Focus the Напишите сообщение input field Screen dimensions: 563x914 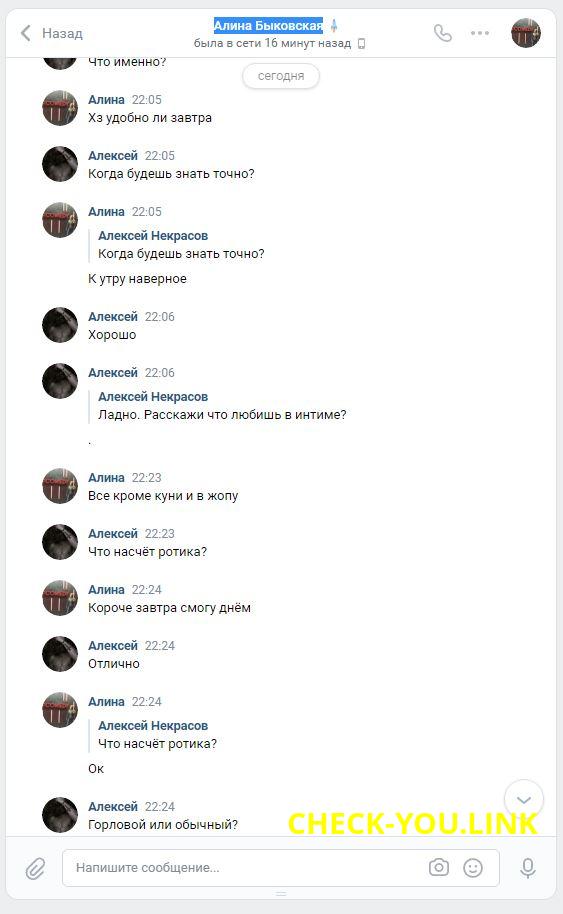(245, 867)
